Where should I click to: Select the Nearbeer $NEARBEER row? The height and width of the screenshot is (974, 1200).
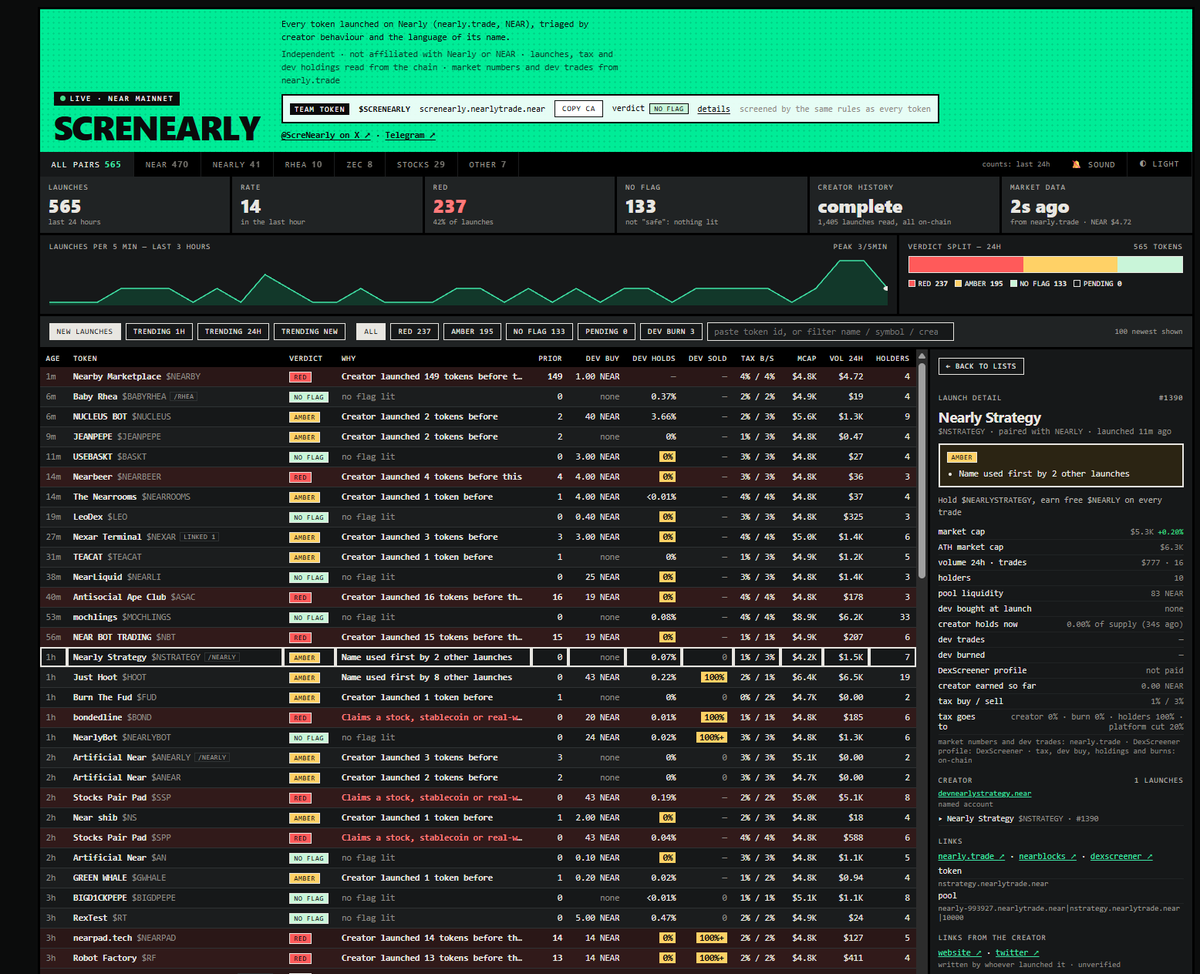pos(478,476)
